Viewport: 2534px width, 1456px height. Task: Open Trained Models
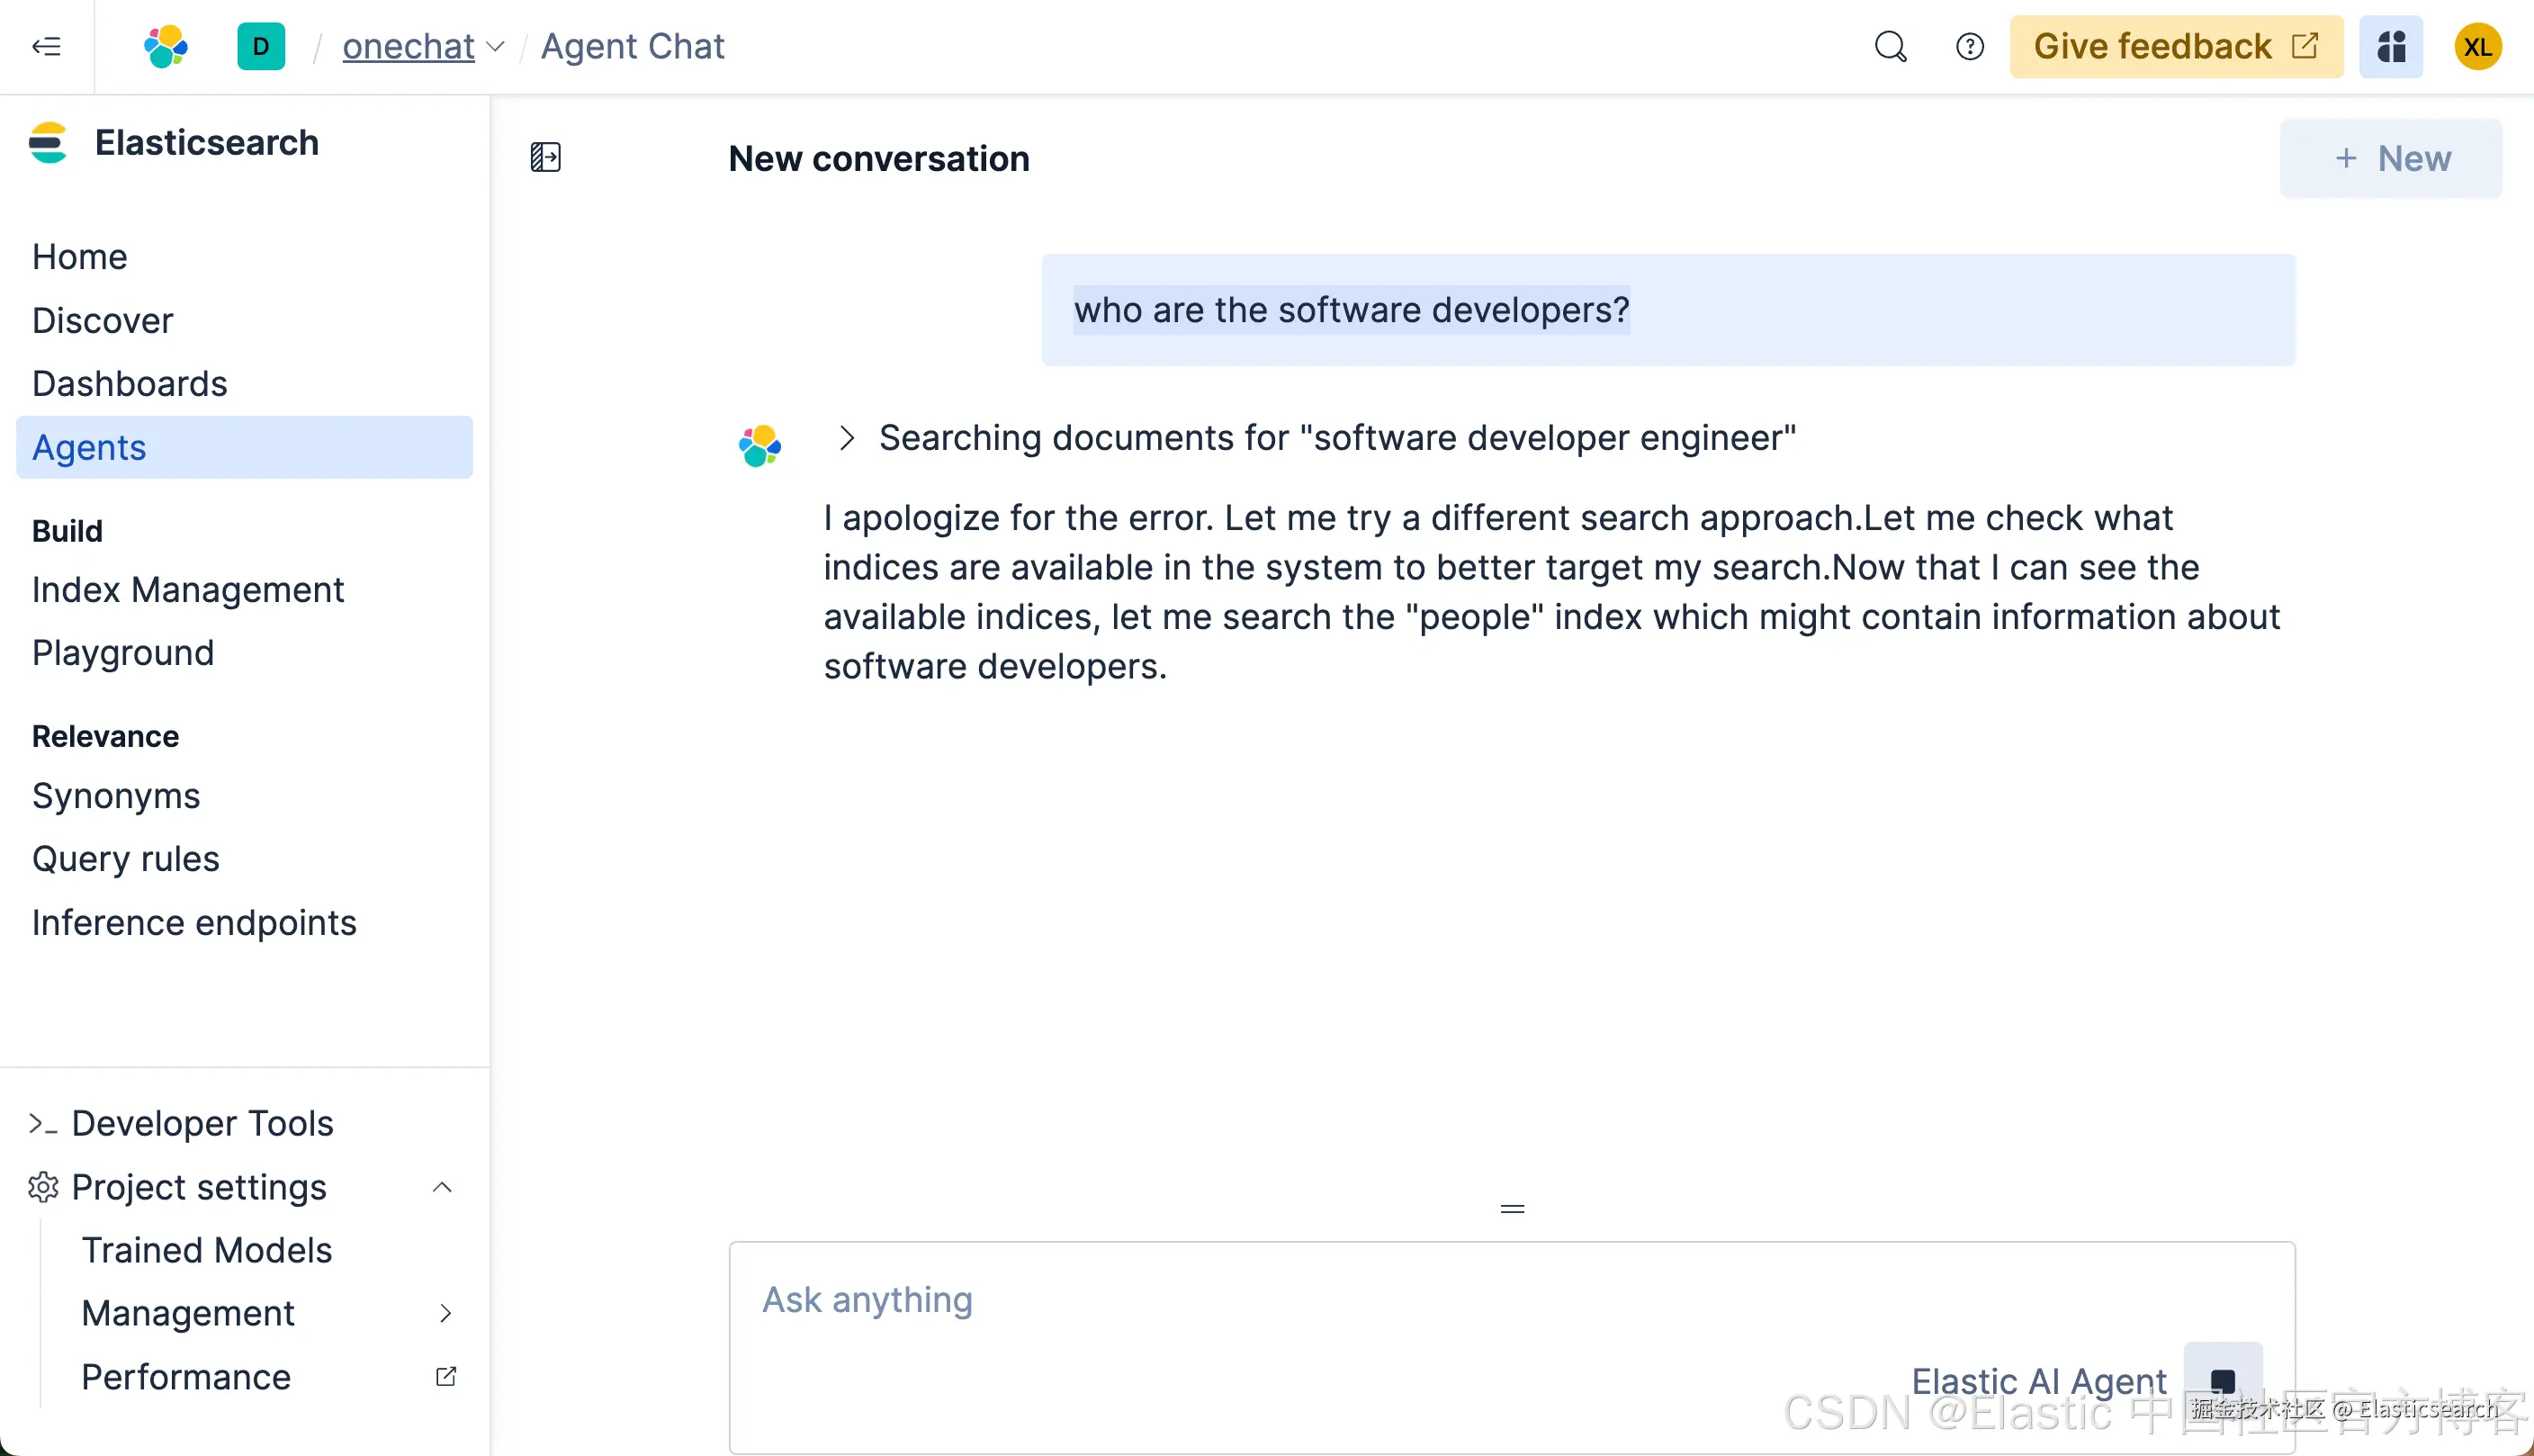point(207,1250)
